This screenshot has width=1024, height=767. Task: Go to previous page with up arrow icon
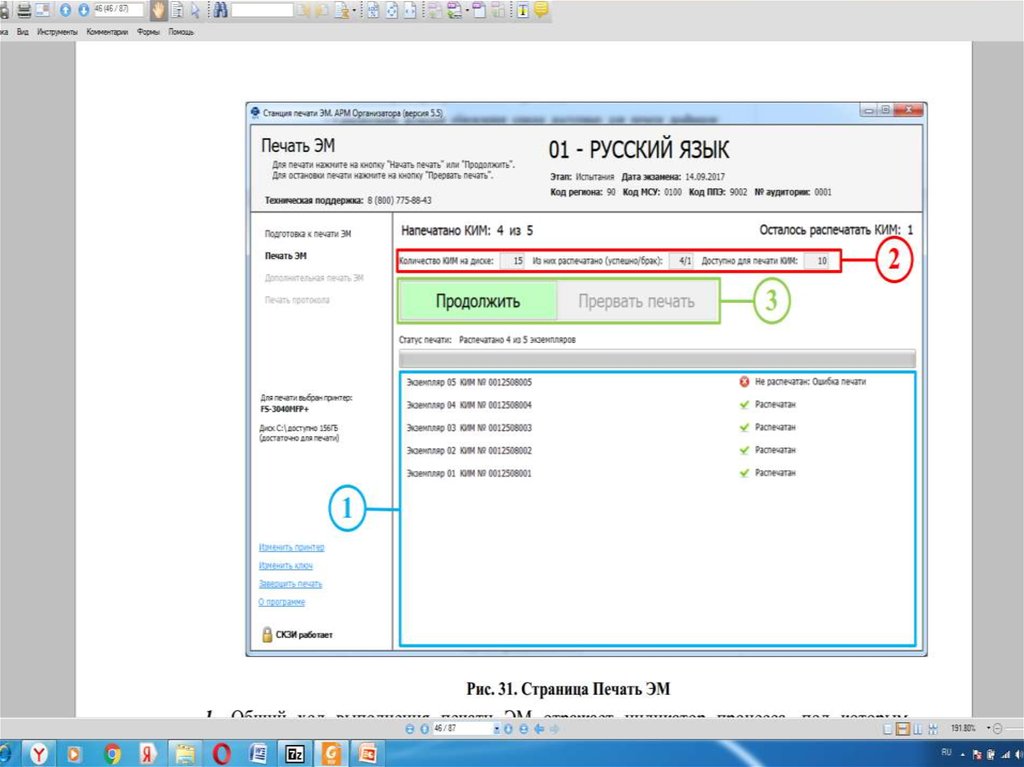click(65, 10)
